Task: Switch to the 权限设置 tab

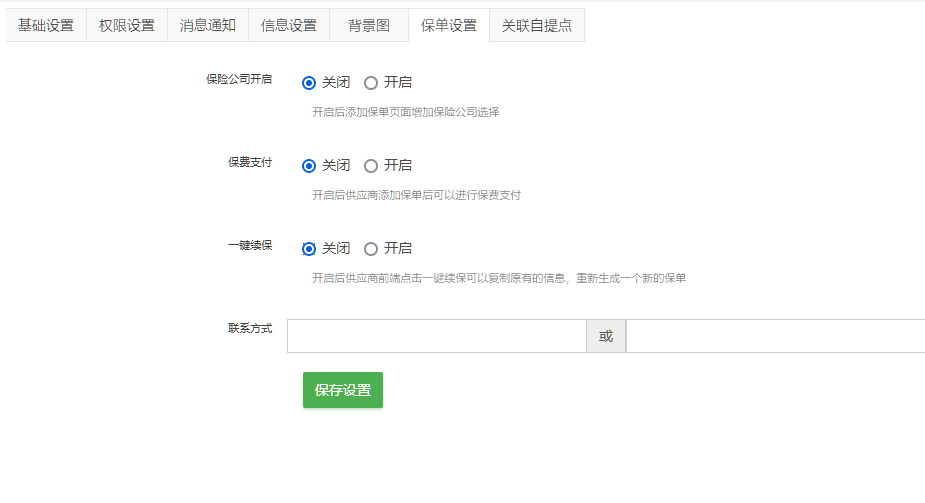Action: coord(127,25)
